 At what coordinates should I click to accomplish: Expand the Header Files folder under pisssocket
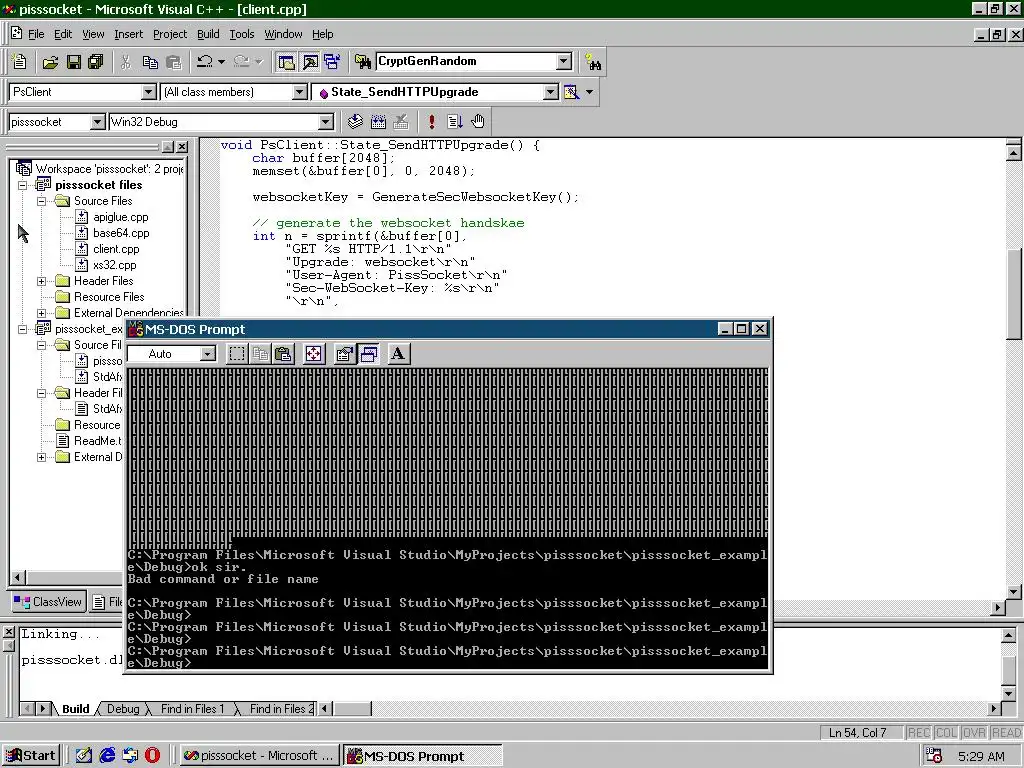click(41, 281)
